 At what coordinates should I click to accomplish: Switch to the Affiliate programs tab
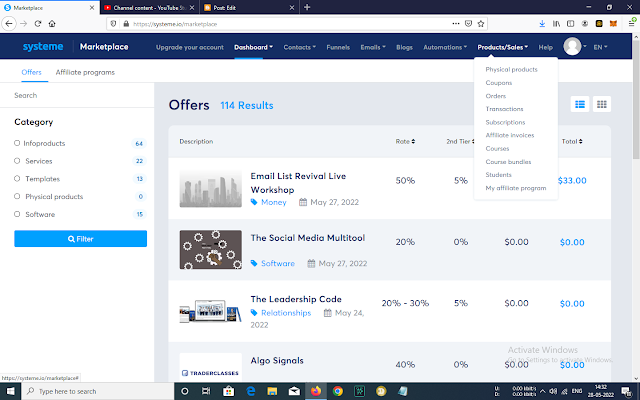[x=85, y=72]
